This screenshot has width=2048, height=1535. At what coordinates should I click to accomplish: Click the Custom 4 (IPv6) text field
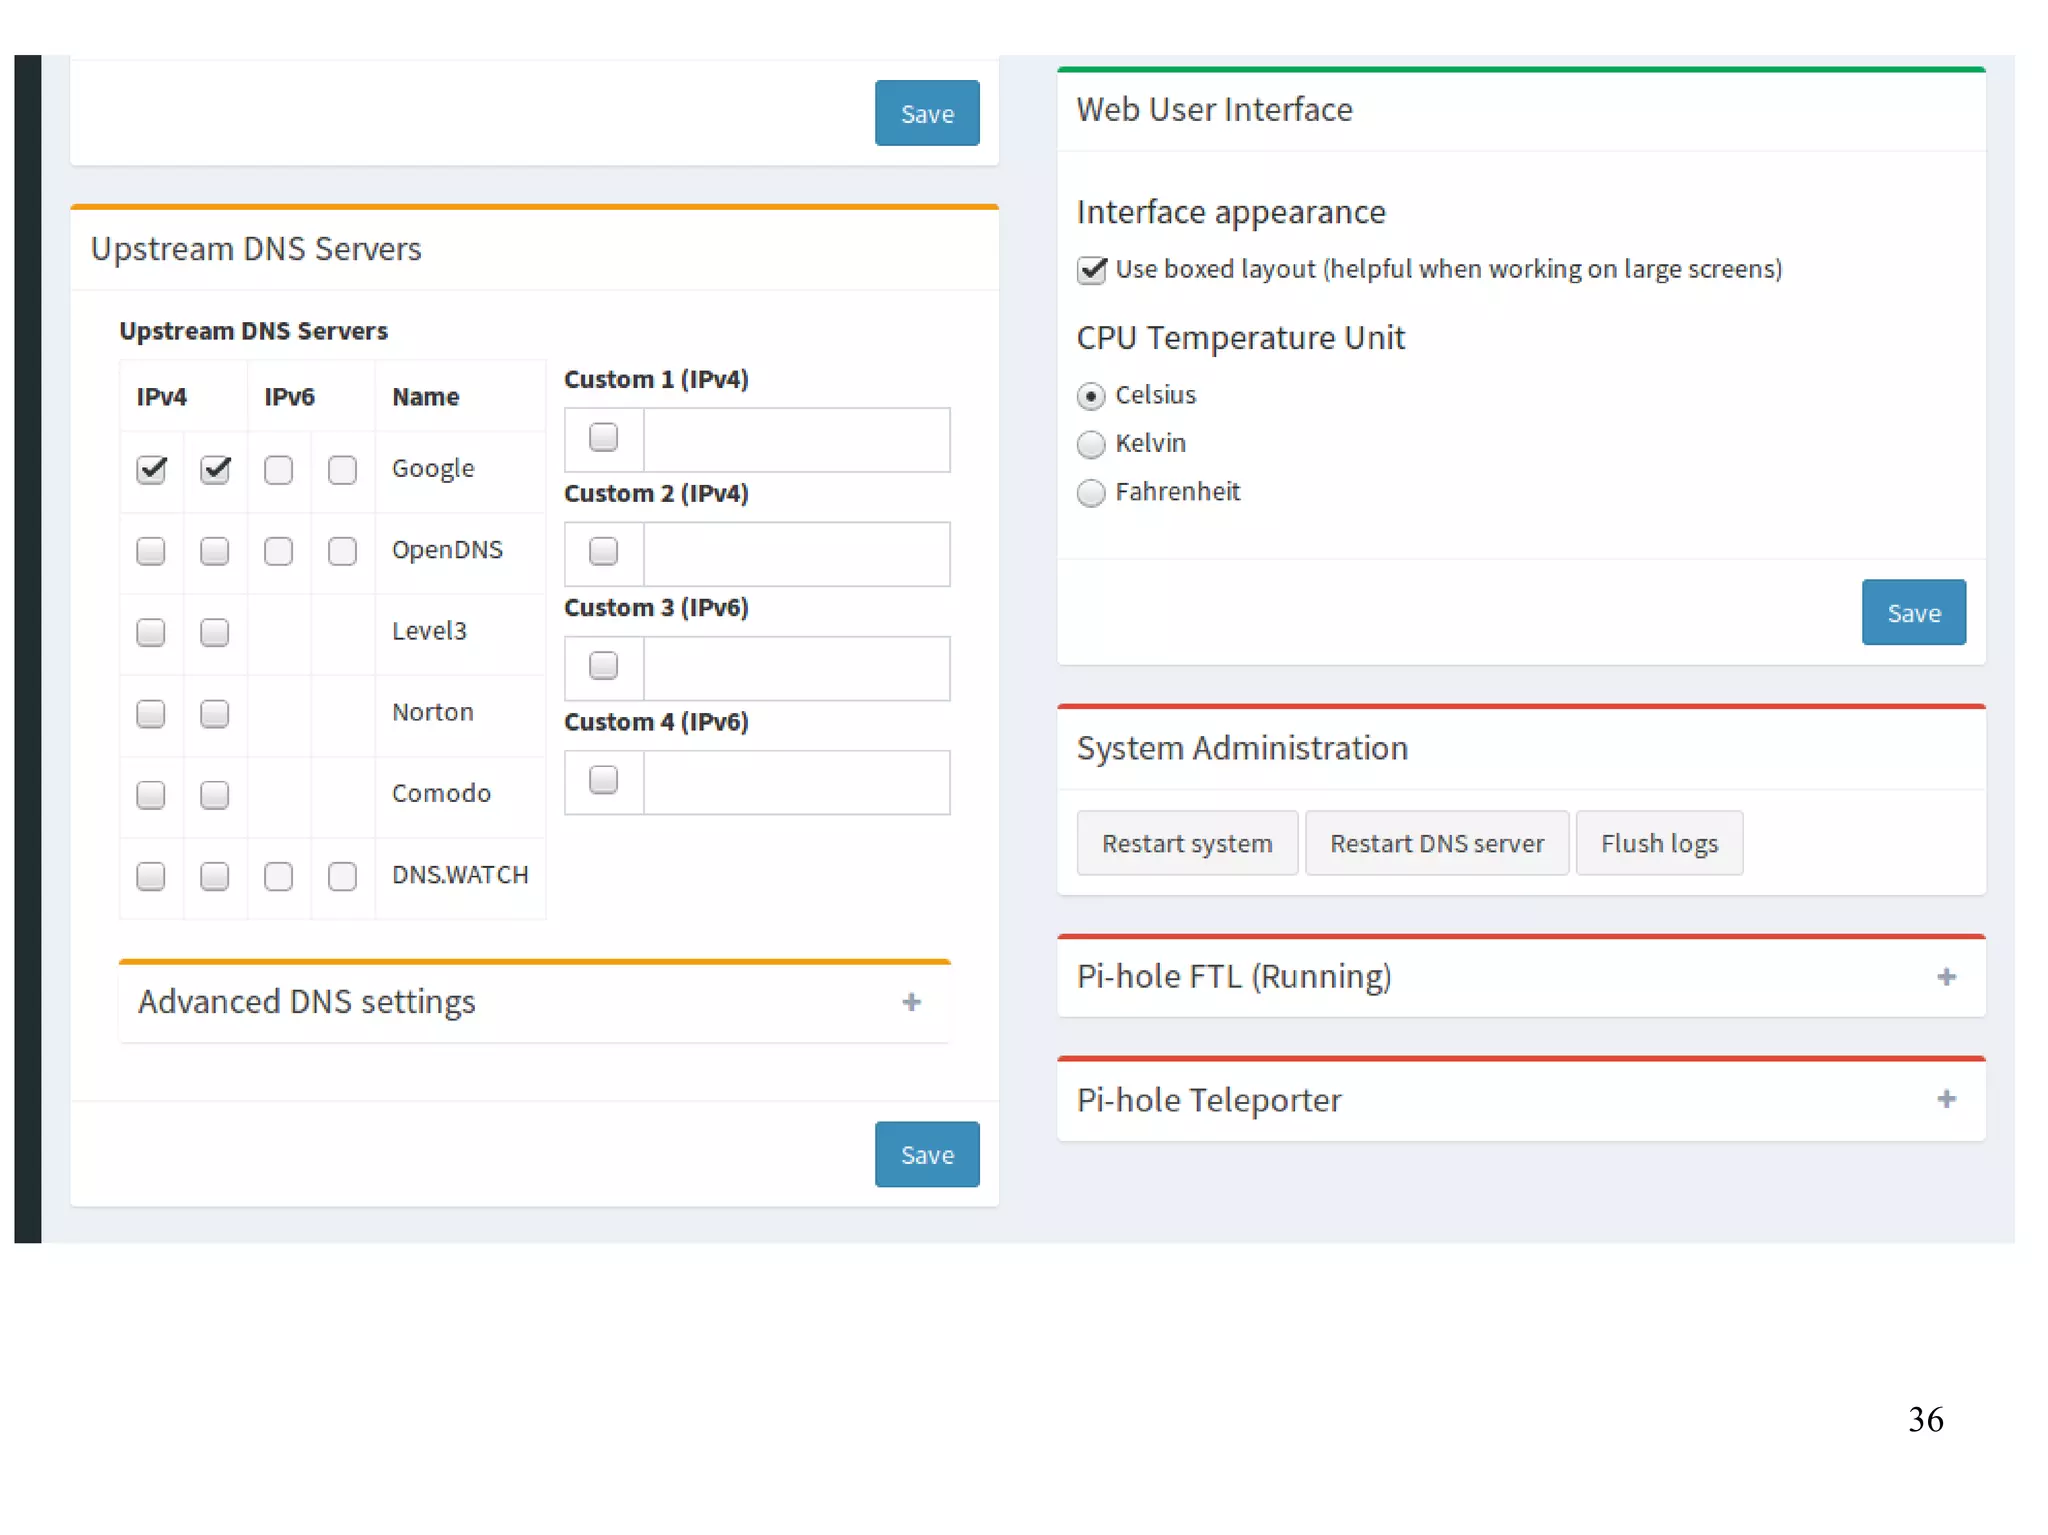tap(796, 782)
